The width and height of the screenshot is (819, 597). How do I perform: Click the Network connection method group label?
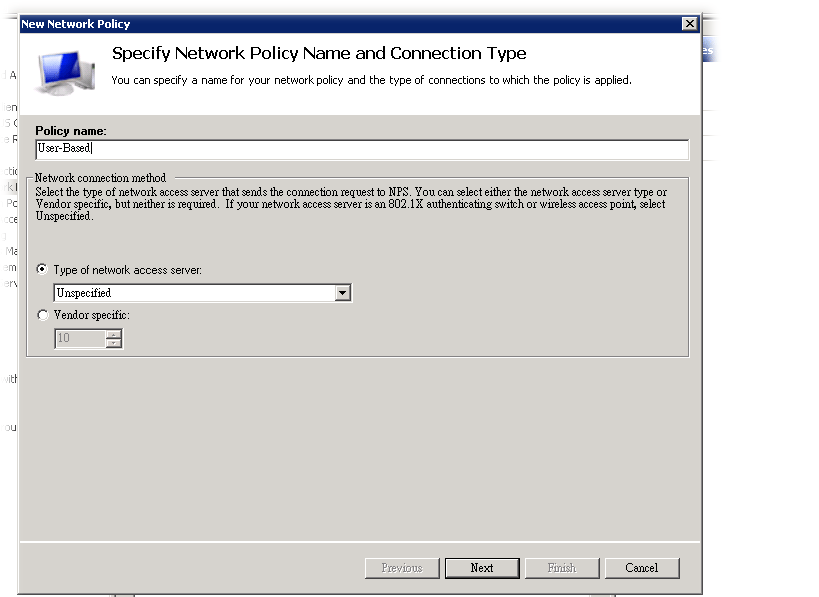(x=100, y=178)
